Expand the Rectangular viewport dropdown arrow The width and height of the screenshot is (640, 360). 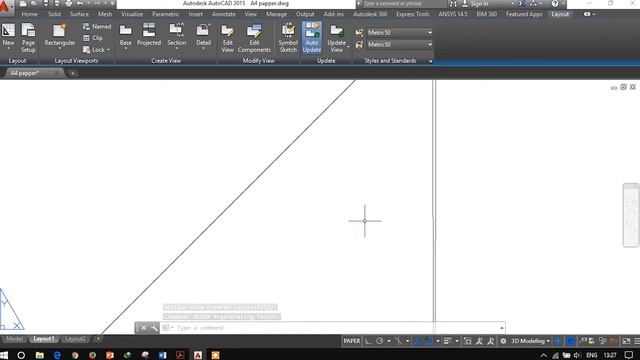coord(60,49)
